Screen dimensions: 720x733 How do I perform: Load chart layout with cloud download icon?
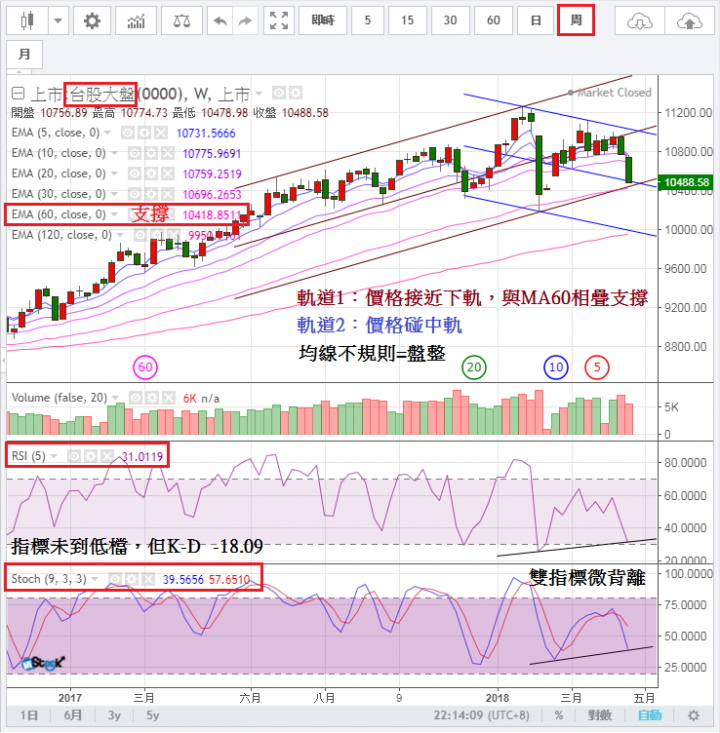pyautogui.click(x=639, y=21)
